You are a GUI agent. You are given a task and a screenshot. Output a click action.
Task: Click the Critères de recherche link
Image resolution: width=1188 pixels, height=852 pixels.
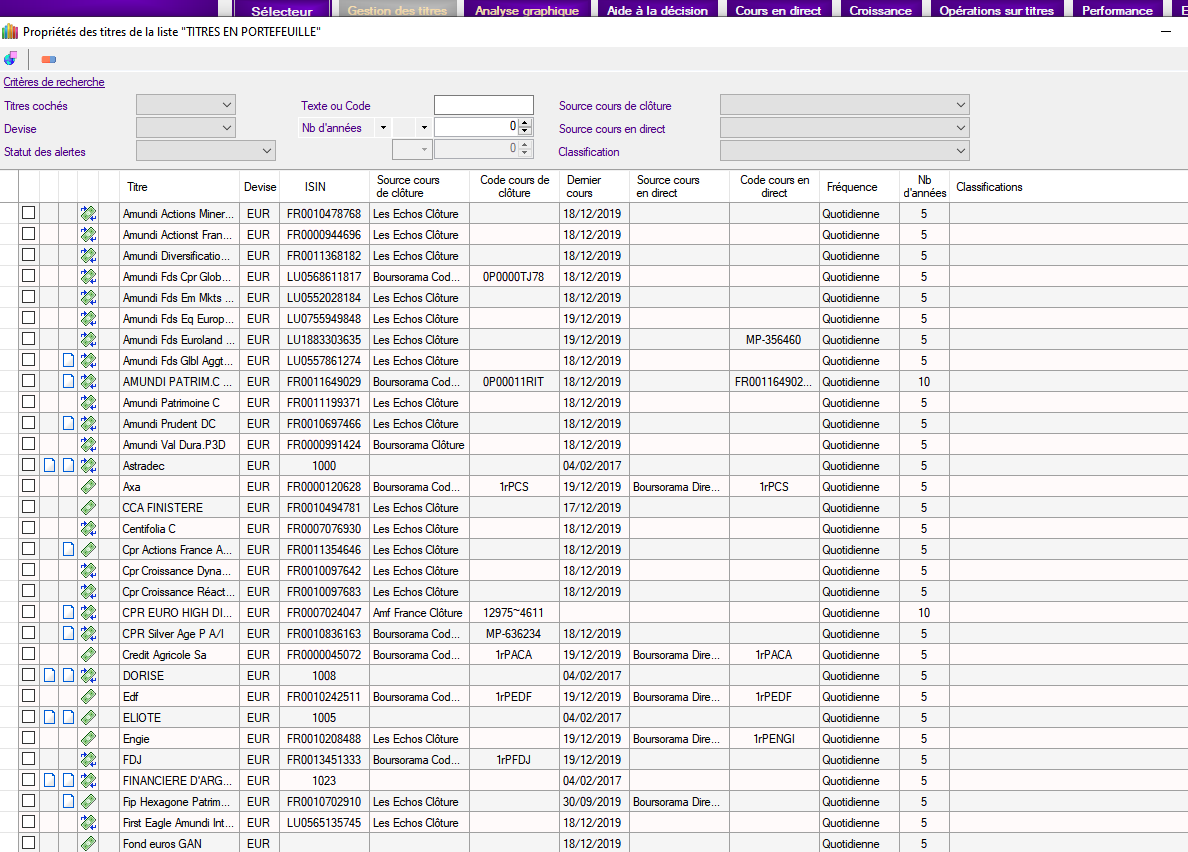pos(54,82)
